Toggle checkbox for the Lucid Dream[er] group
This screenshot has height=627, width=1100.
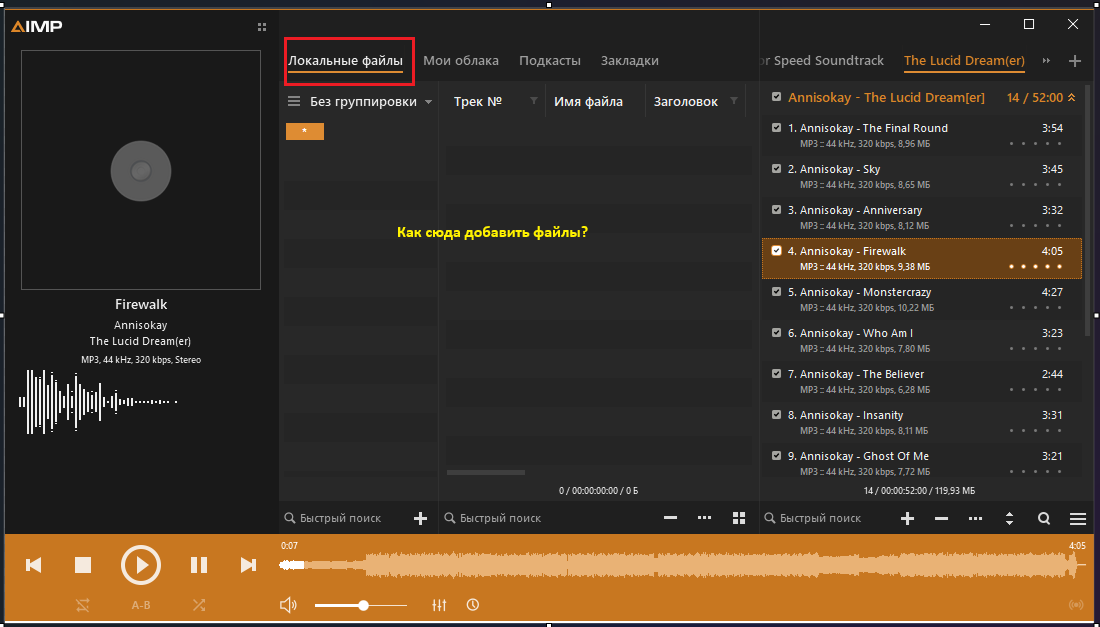pos(777,97)
